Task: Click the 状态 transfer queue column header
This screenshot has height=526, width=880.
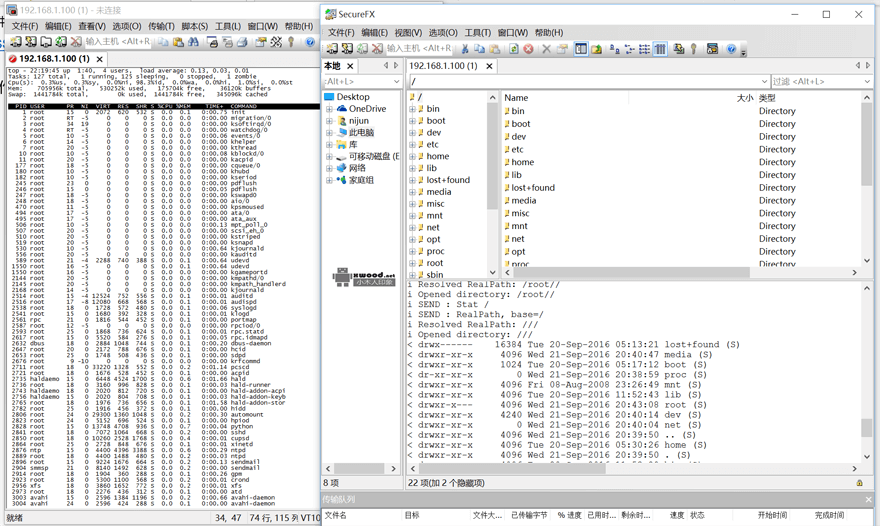Action: 696,515
